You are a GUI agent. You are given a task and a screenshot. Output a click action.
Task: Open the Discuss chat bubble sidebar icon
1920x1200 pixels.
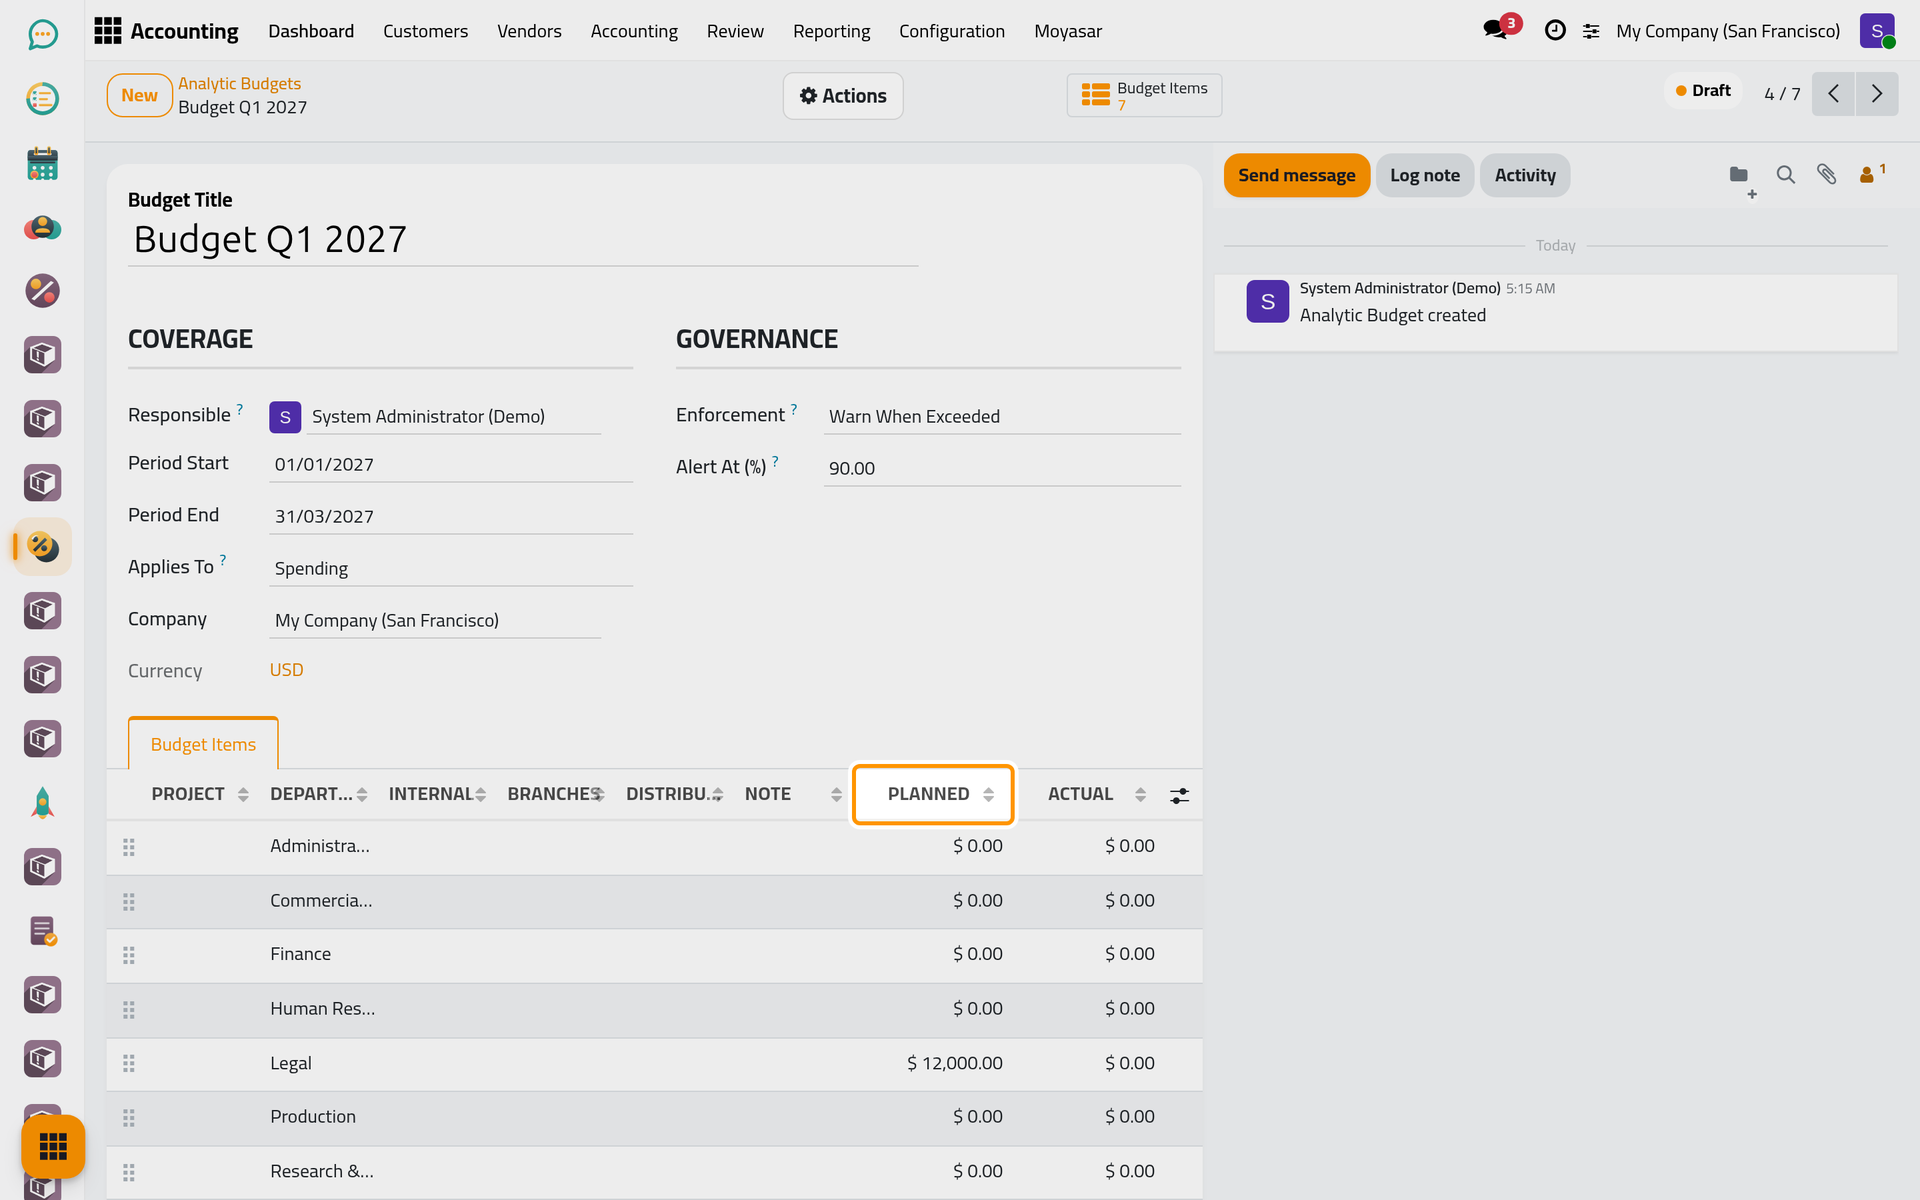[x=42, y=35]
